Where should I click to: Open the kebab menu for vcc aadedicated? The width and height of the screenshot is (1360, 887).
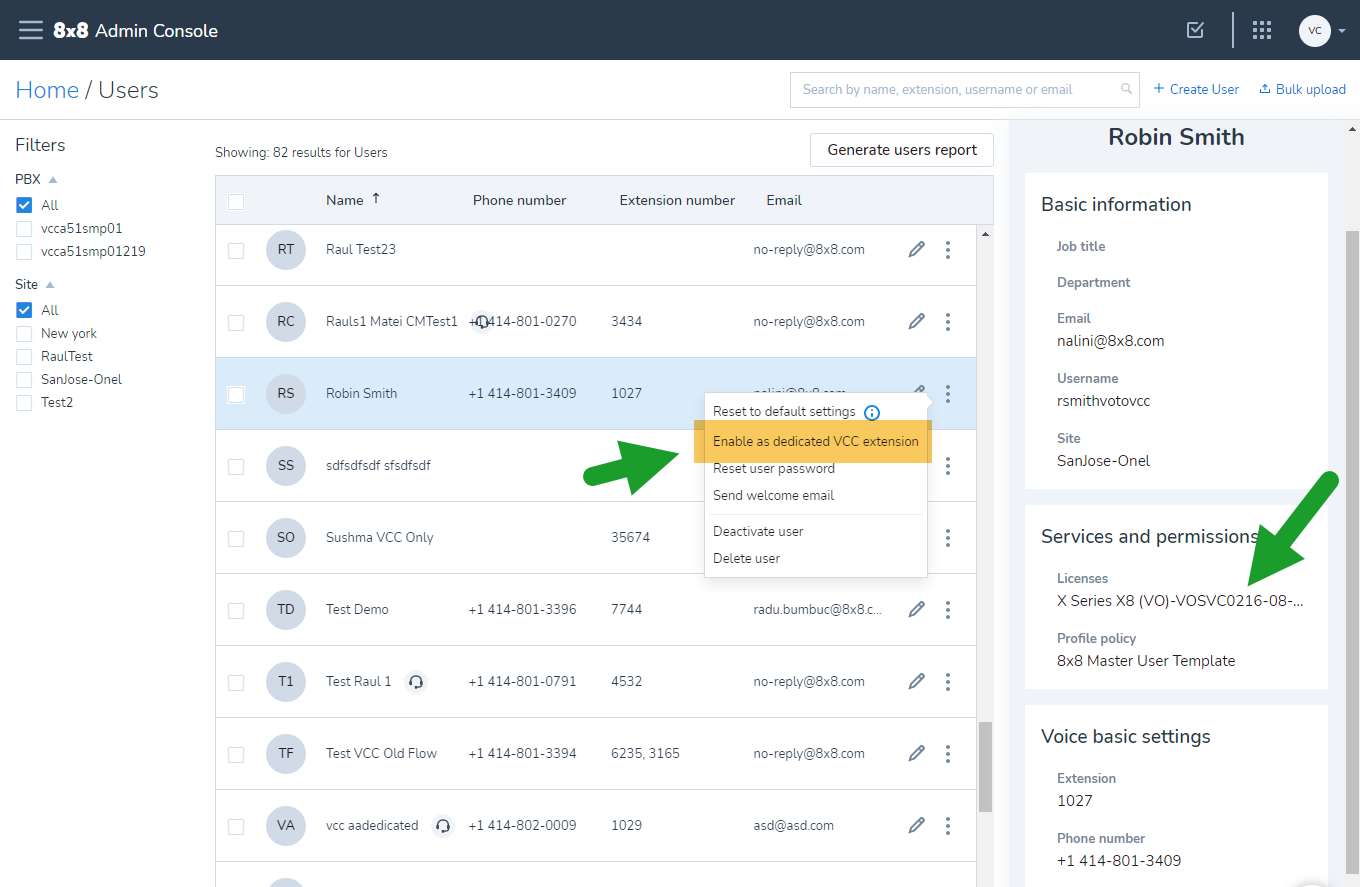pyautogui.click(x=948, y=825)
